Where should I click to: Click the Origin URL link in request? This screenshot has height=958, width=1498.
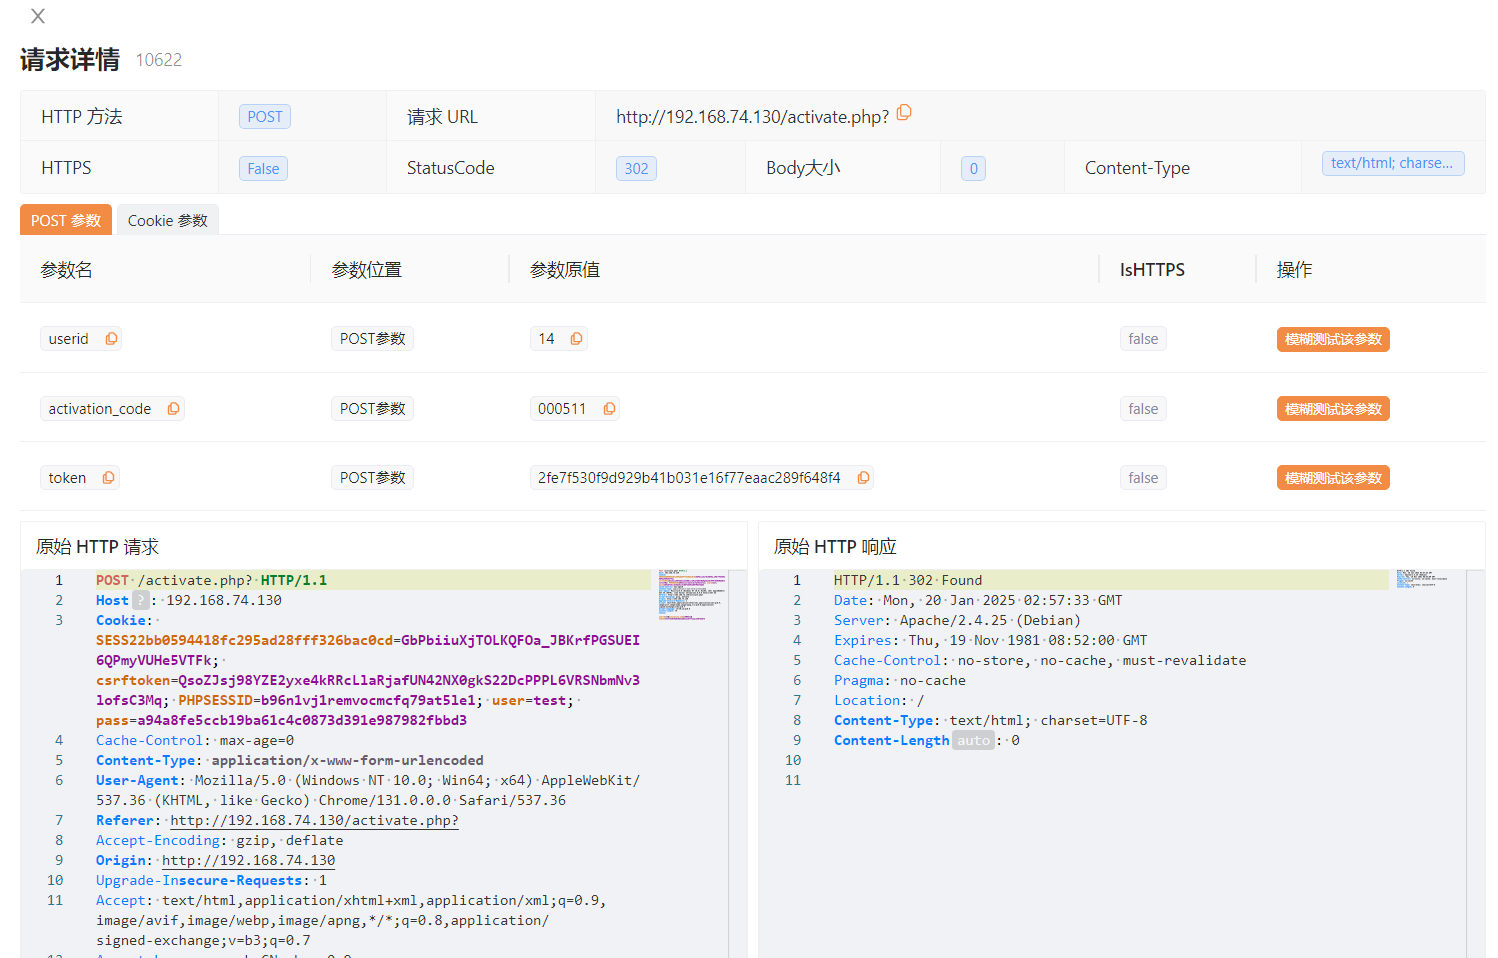point(248,861)
